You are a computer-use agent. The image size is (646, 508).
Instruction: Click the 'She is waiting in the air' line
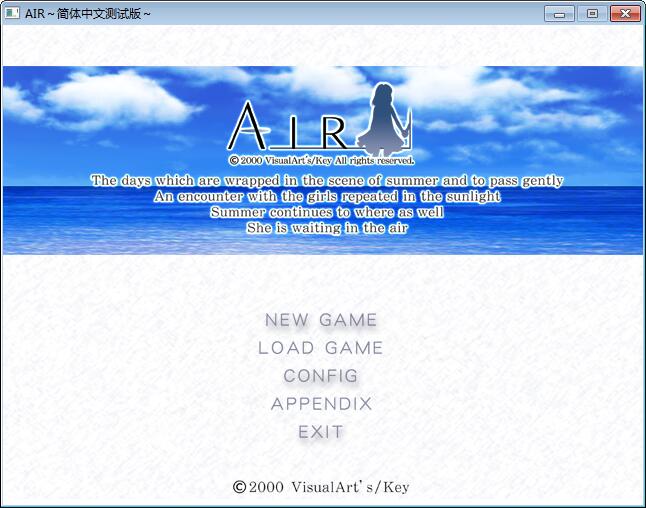(327, 228)
